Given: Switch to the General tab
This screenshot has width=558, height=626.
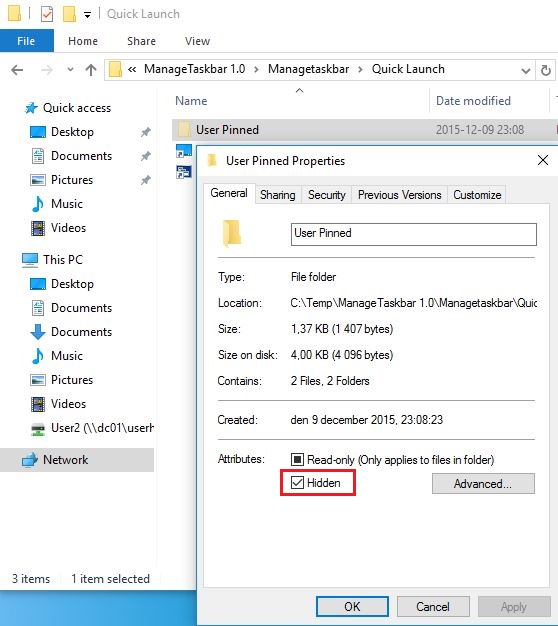Looking at the screenshot, I should click(x=229, y=193).
